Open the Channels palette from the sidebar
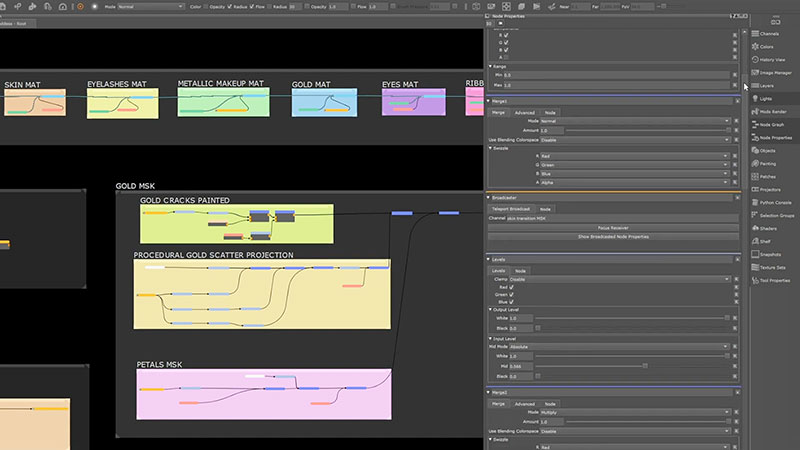This screenshot has height=450, width=800. pos(768,33)
